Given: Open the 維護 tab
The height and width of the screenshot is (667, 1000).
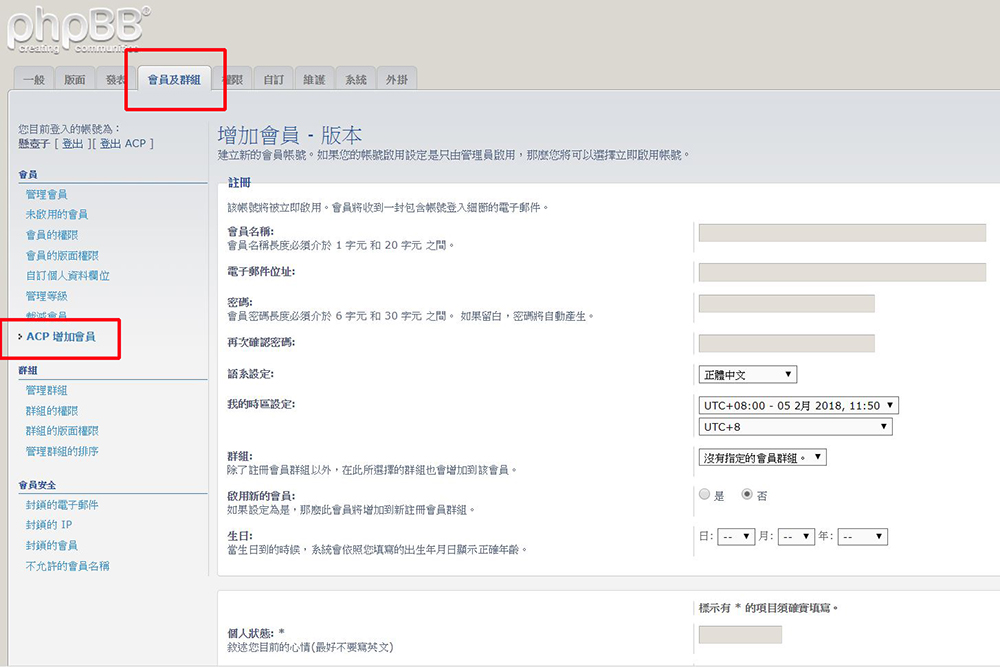Looking at the screenshot, I should click(314, 80).
